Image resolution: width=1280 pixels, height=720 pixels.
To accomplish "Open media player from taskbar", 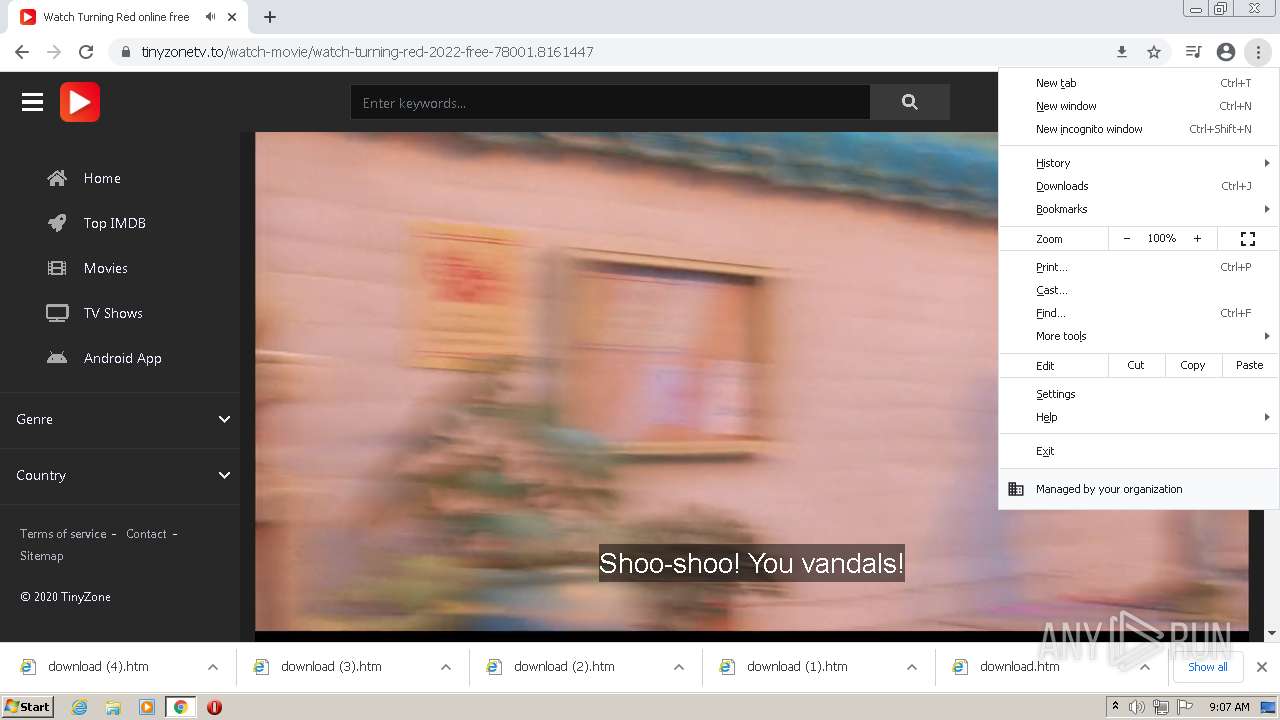I will click(x=146, y=707).
